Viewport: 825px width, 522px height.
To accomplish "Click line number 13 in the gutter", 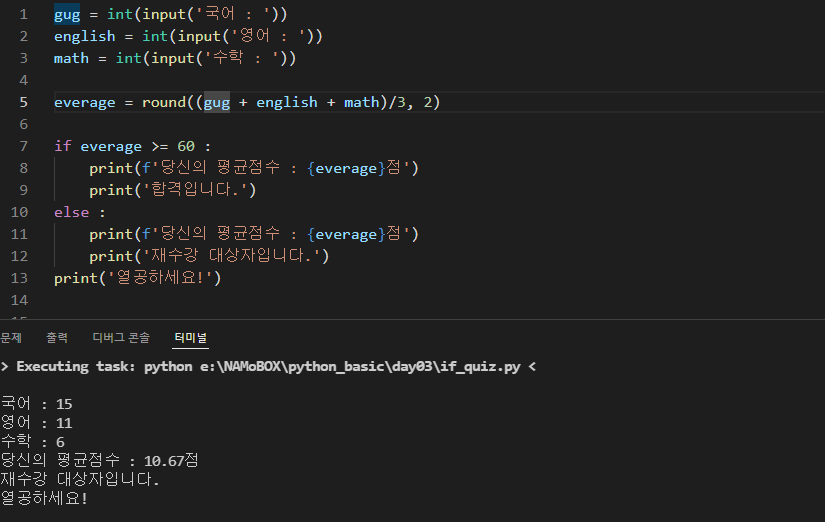I will pos(19,278).
